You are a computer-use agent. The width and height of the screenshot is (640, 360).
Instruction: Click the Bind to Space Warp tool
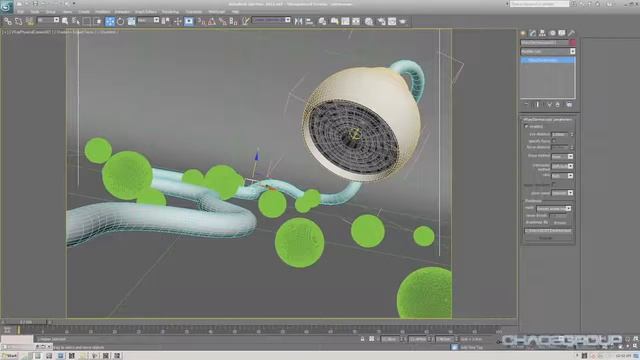[x=29, y=21]
